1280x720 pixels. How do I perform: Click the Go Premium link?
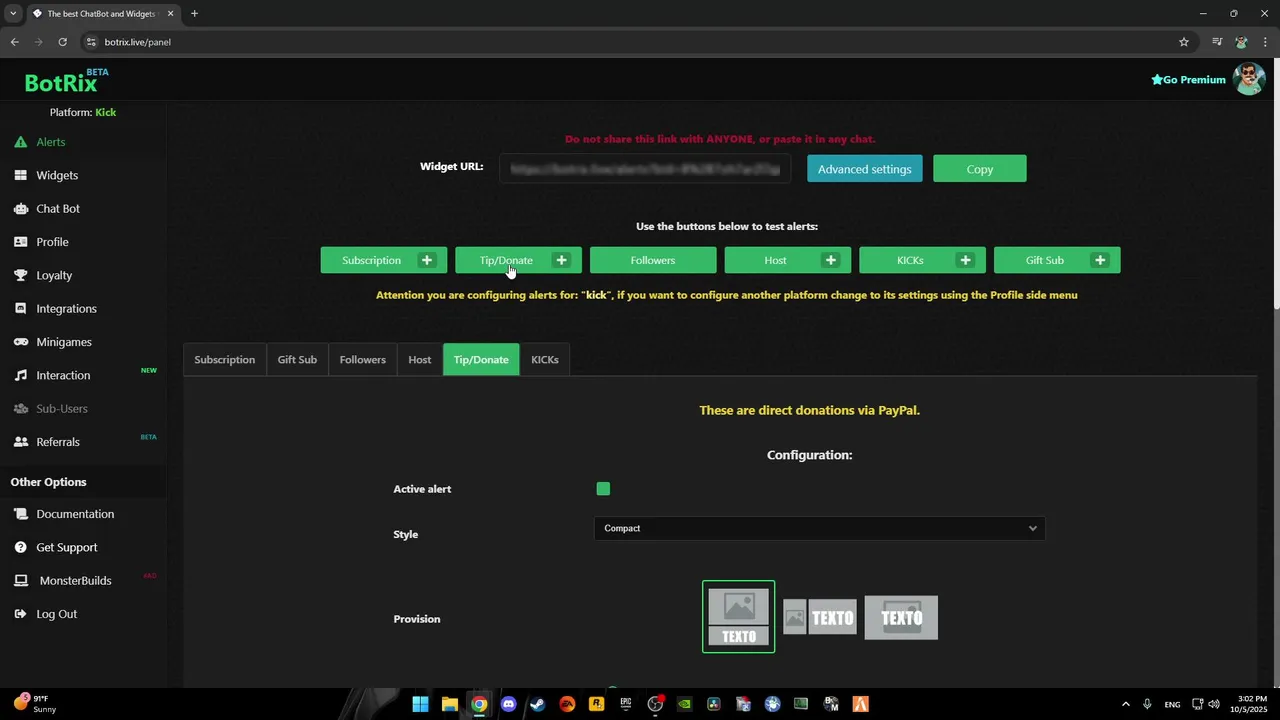(x=1188, y=80)
